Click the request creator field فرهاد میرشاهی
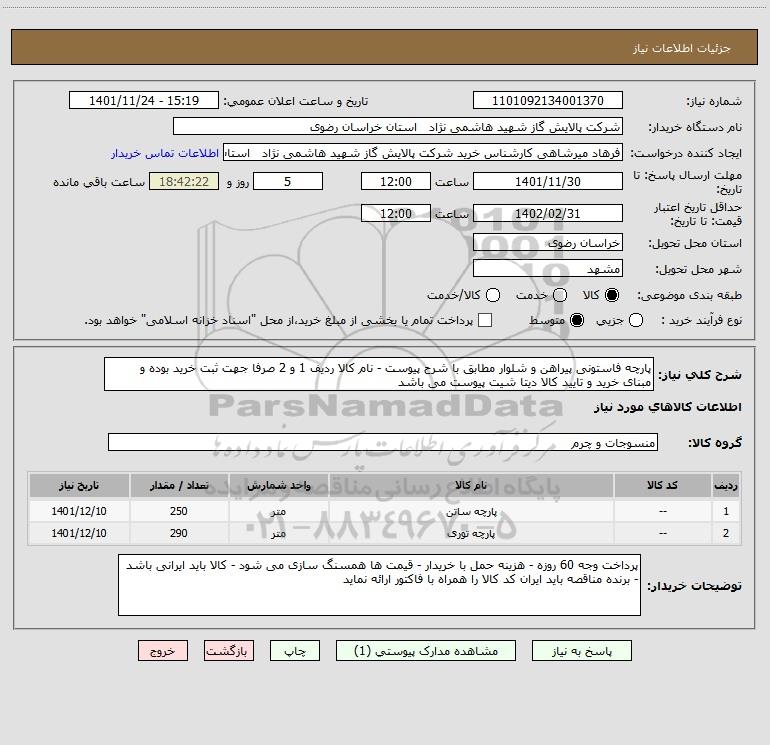Screen dimensions: 770x745 click(423, 153)
